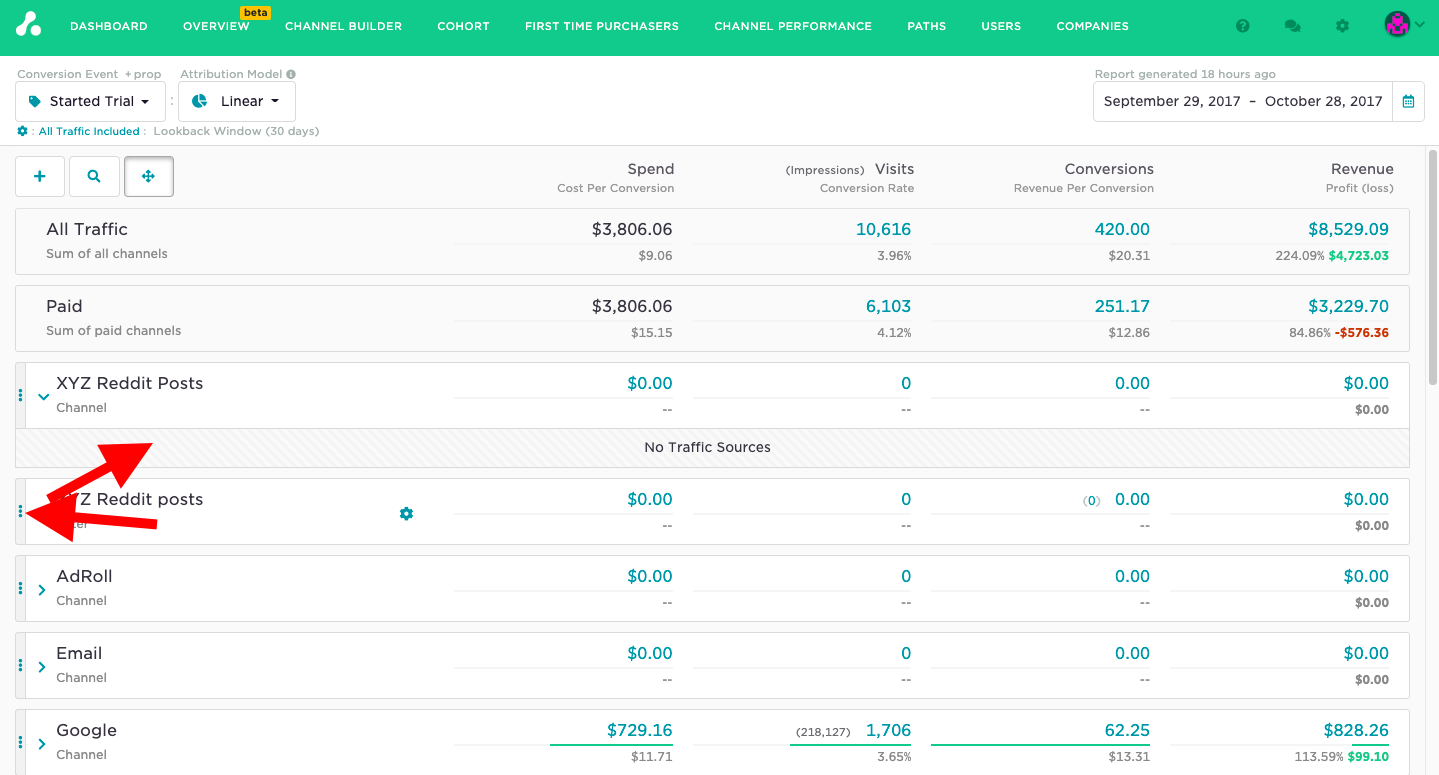Click Google conversions 62.25

coord(1127,730)
